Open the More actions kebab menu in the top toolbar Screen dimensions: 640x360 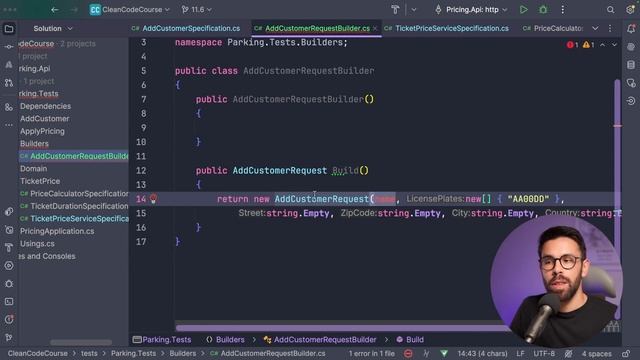pyautogui.click(x=562, y=9)
